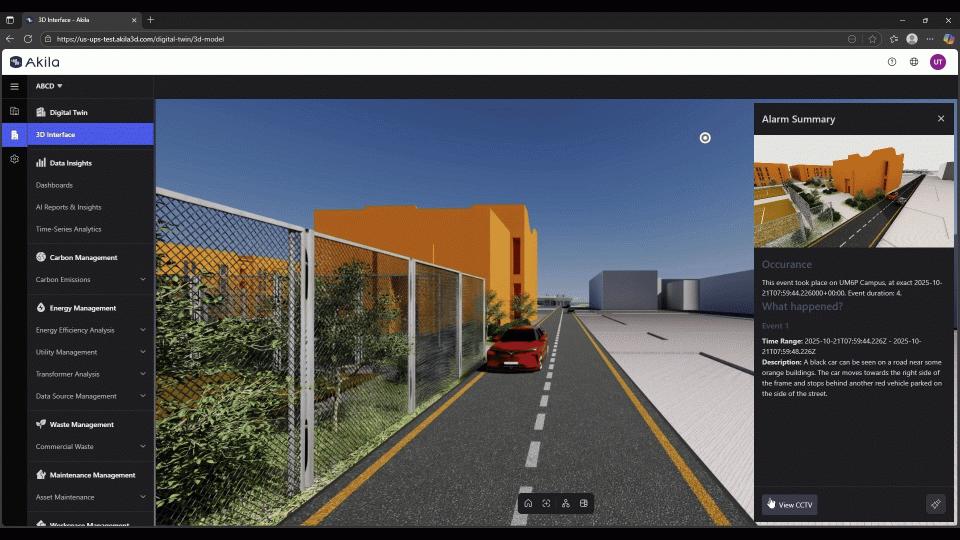Open the Dashboards menu item
Viewport: 960px width, 540px height.
point(54,185)
